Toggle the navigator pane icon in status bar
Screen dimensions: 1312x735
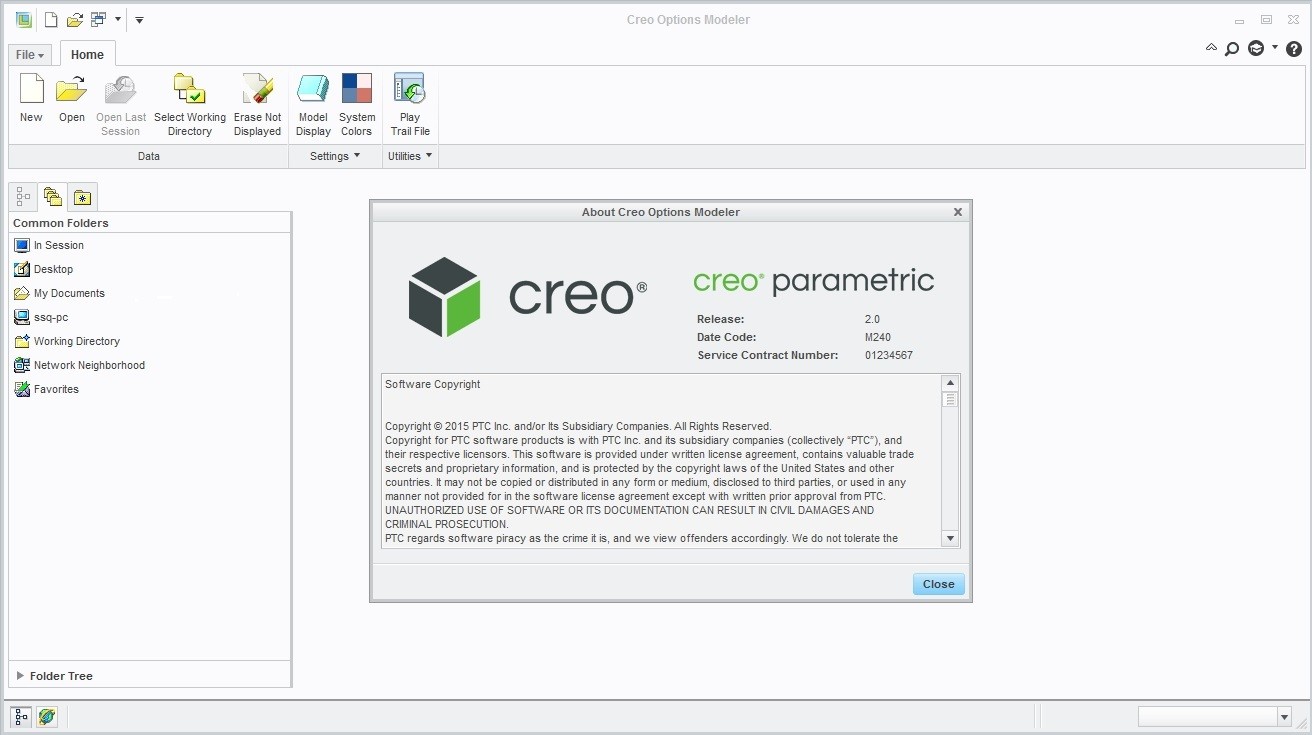pos(21,716)
